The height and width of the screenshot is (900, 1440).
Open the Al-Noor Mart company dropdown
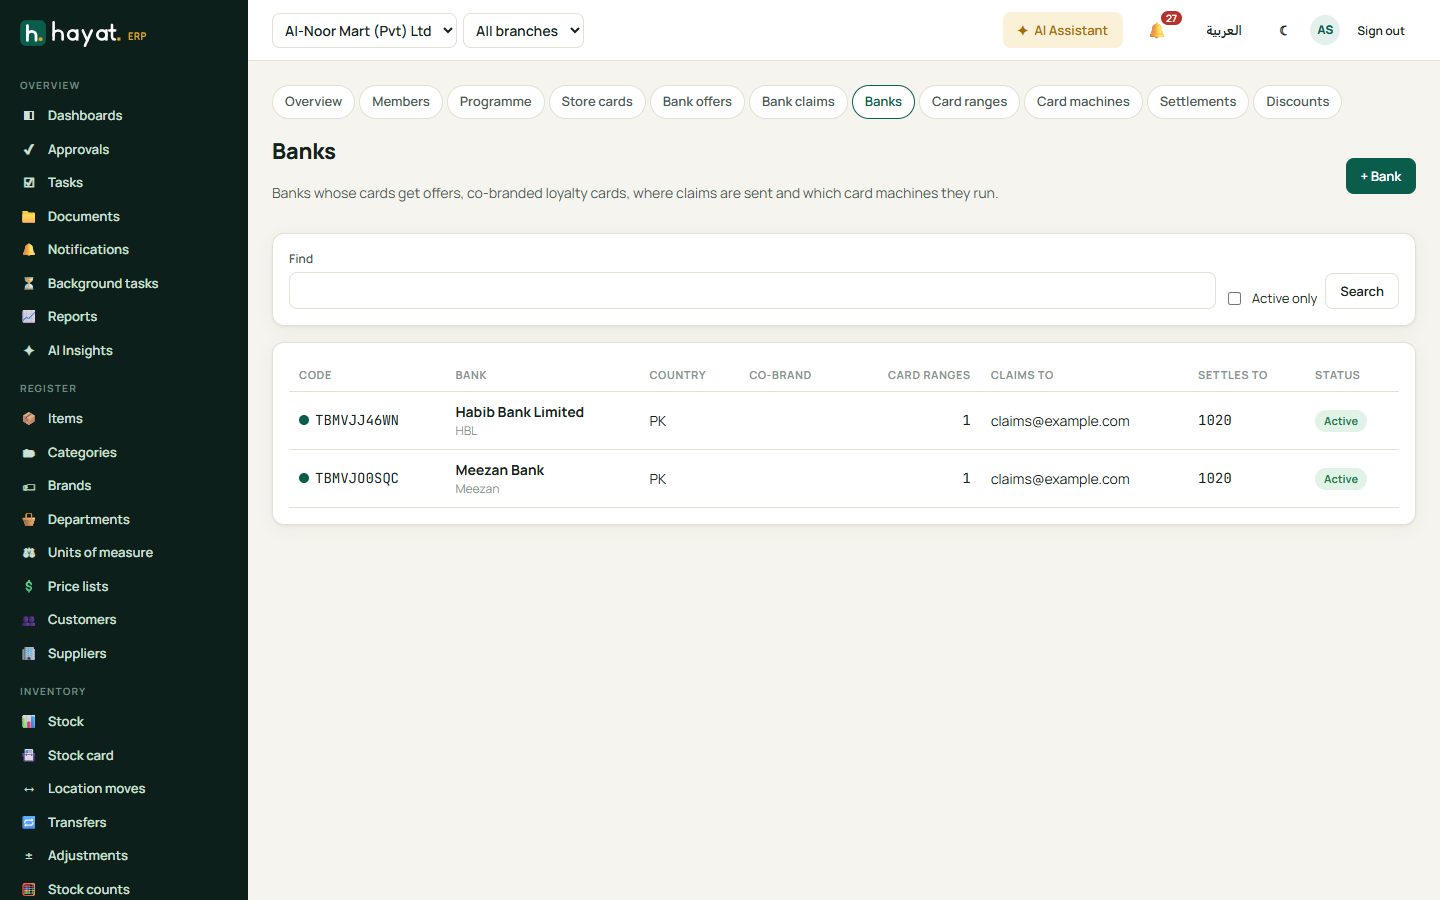364,31
